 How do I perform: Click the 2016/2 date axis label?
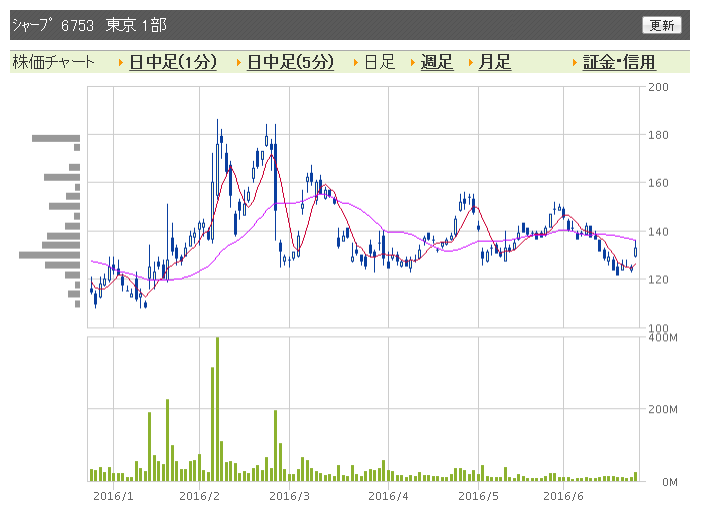[x=199, y=496]
